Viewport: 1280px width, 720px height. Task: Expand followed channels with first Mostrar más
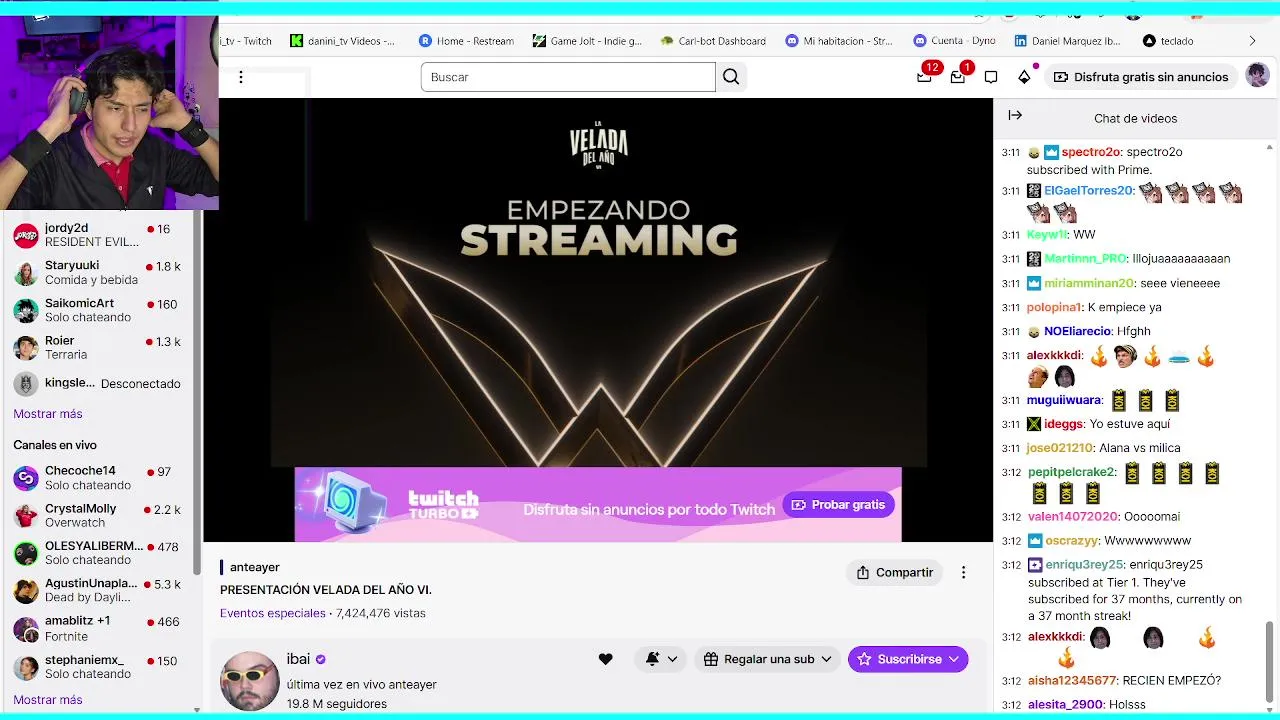click(x=48, y=414)
